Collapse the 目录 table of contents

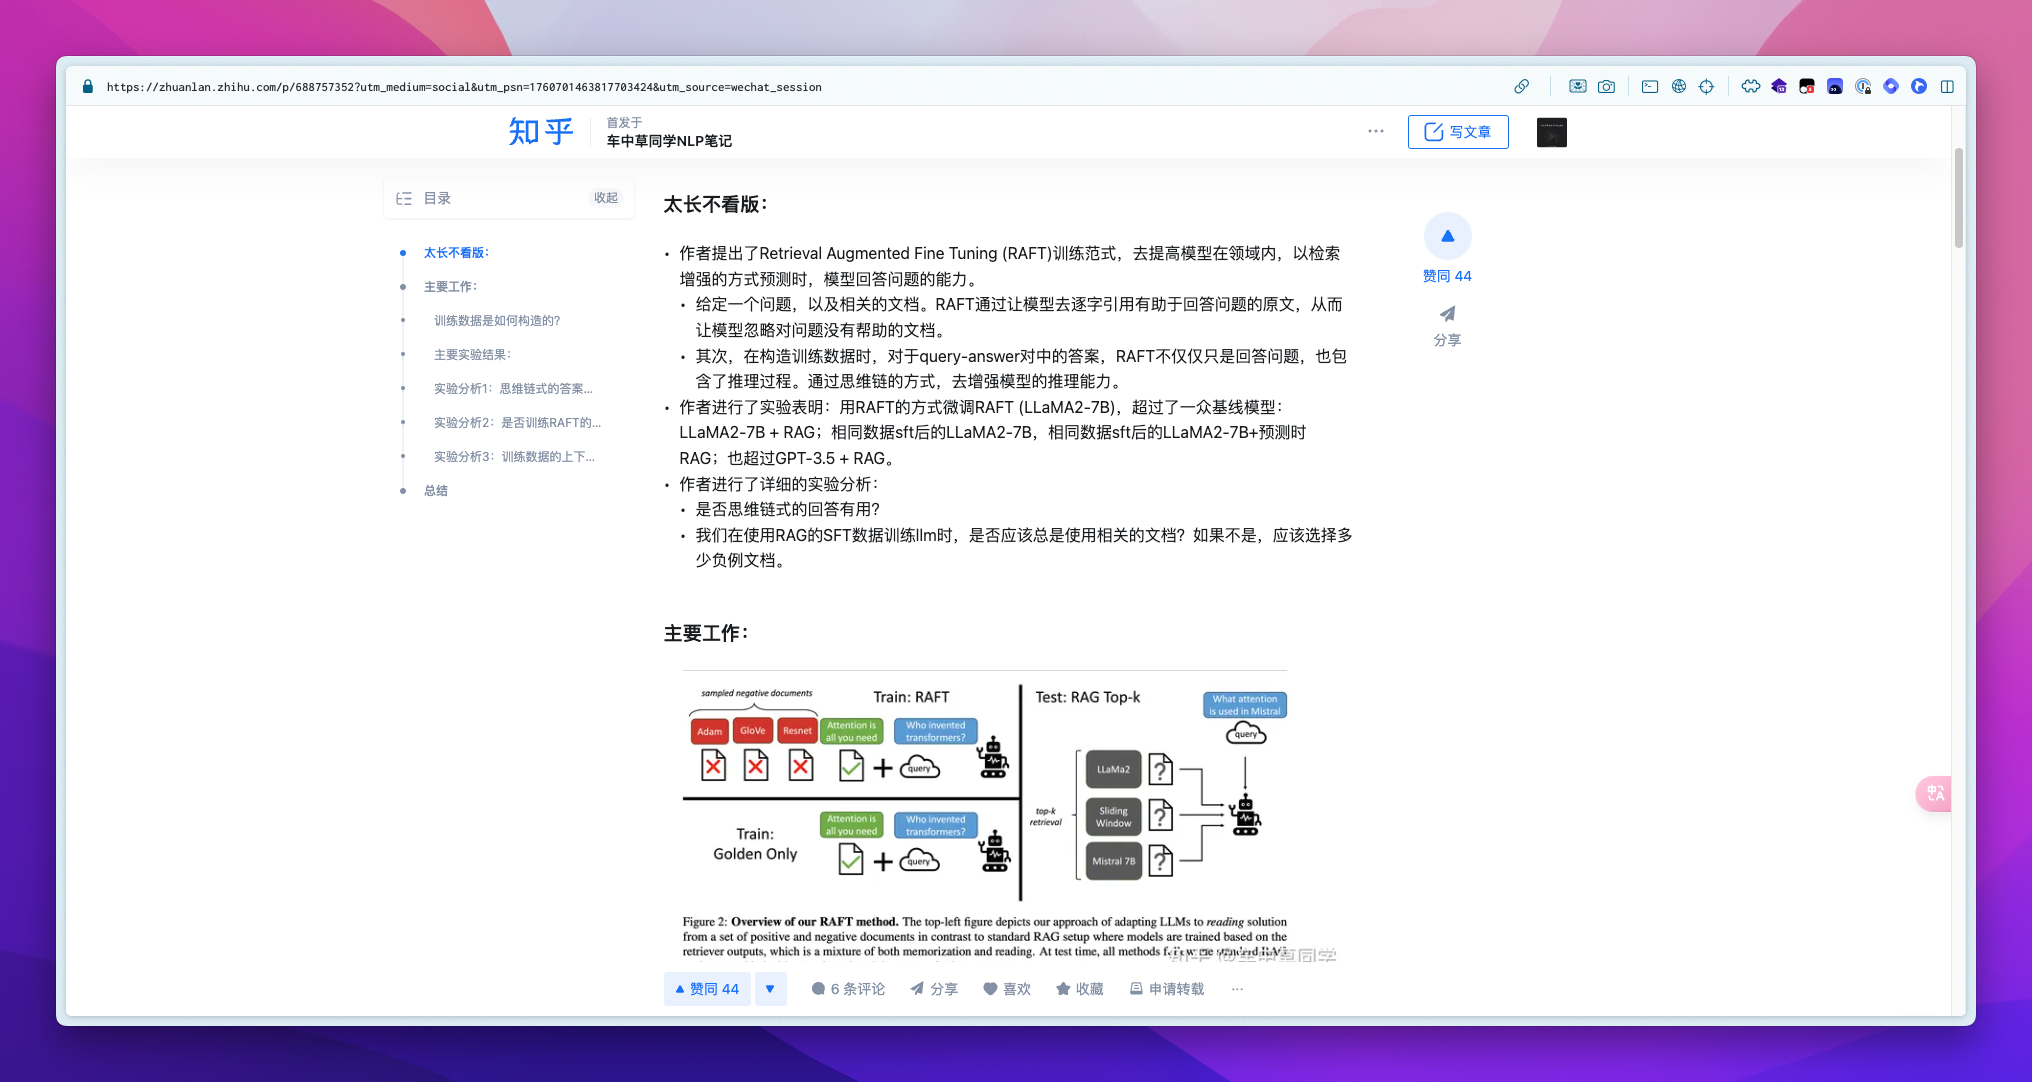tap(606, 198)
